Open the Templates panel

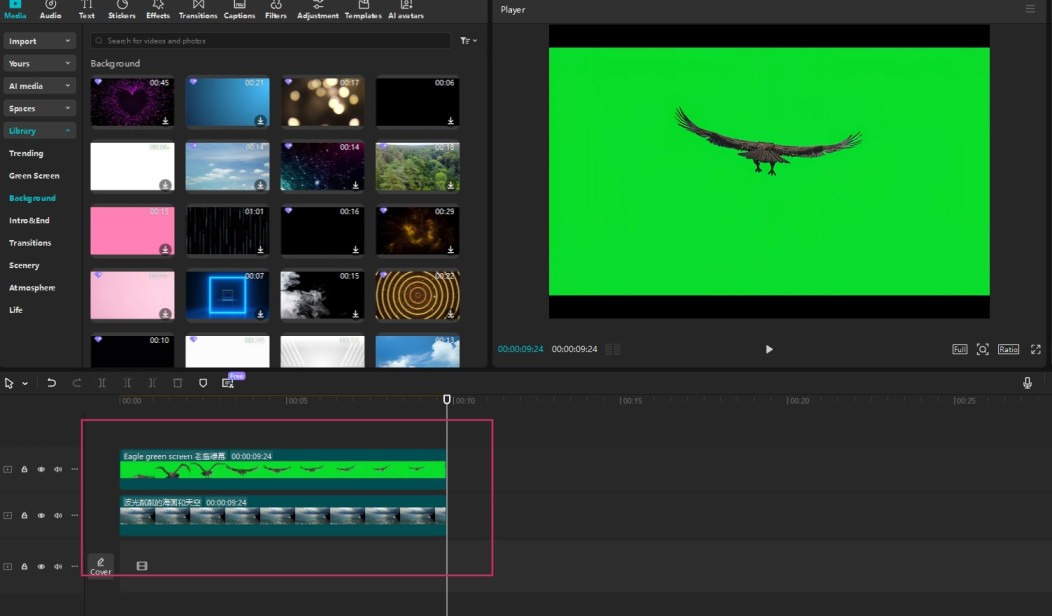[x=363, y=9]
